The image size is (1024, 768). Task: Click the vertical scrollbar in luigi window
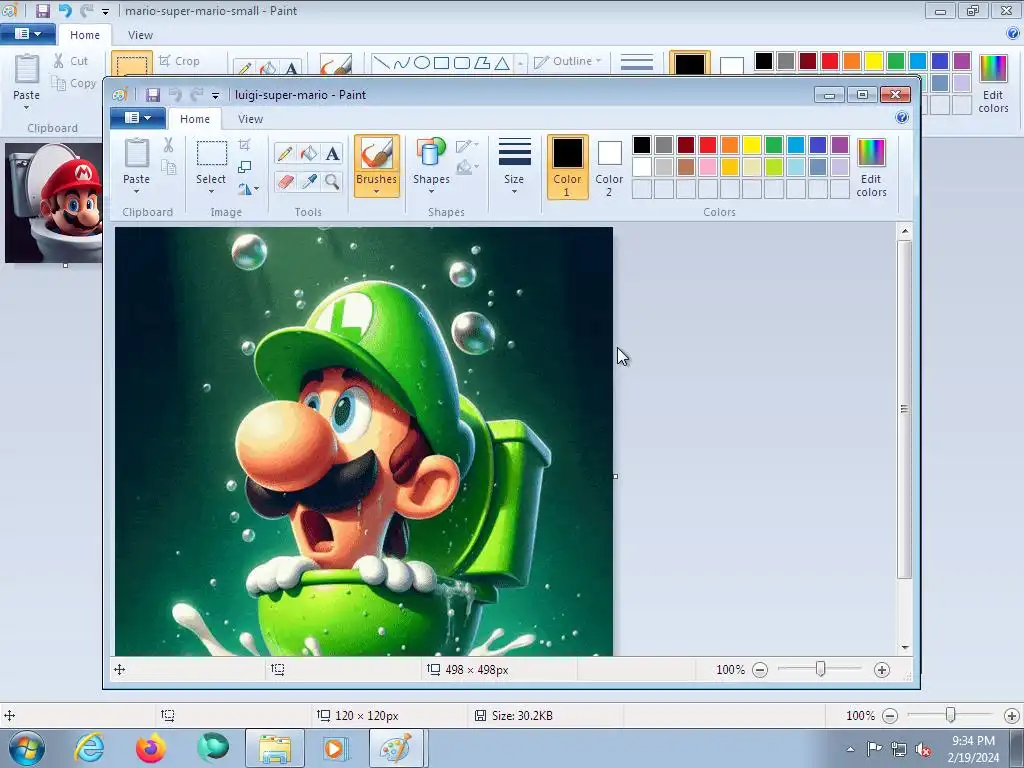pos(904,409)
